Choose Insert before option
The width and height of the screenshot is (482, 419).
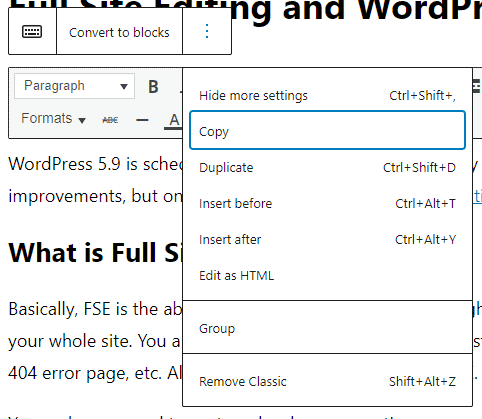327,204
